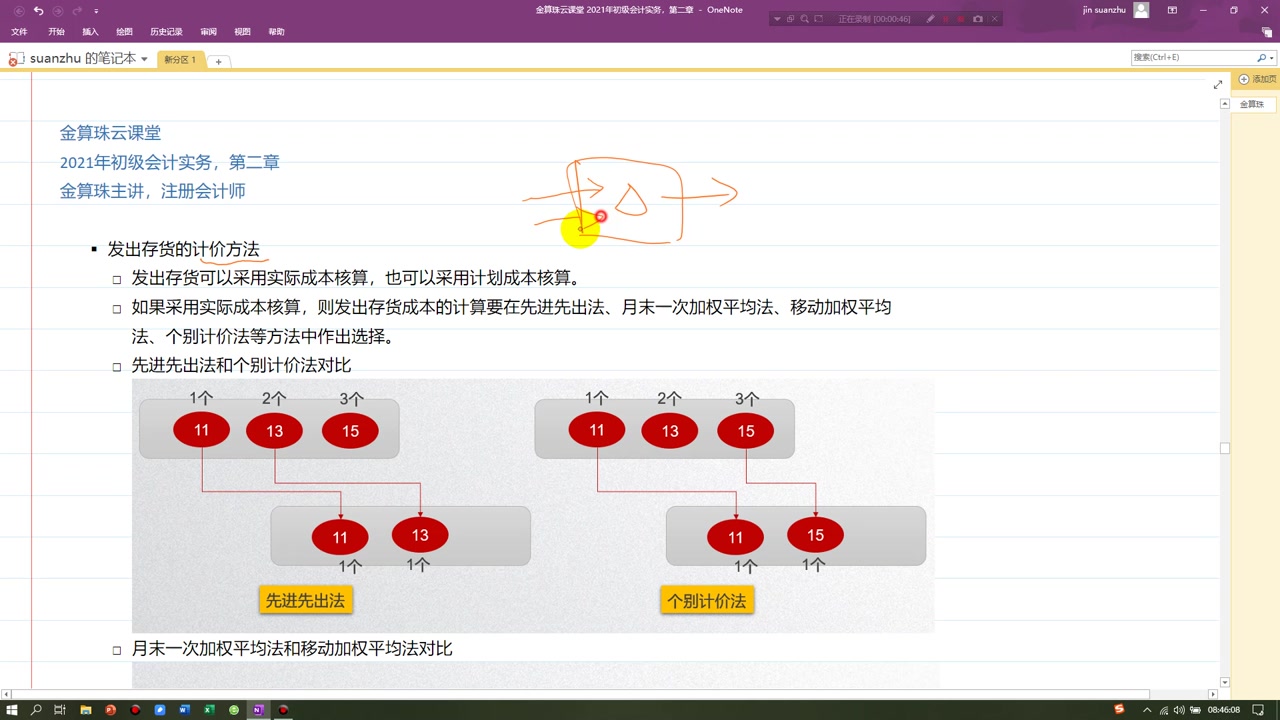Open PowerPoint from the taskbar
This screenshot has height=720, width=1280.
[x=110, y=710]
